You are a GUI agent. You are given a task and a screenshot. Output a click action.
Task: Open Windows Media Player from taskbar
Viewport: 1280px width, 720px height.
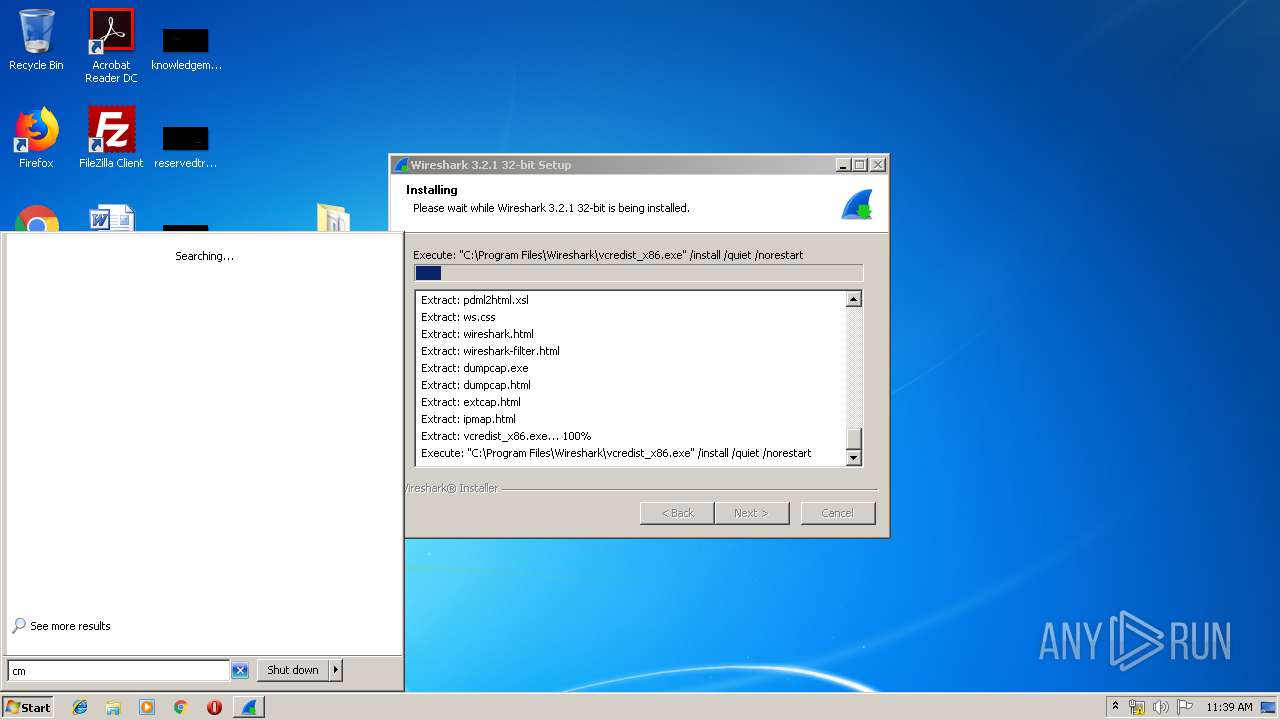[147, 707]
